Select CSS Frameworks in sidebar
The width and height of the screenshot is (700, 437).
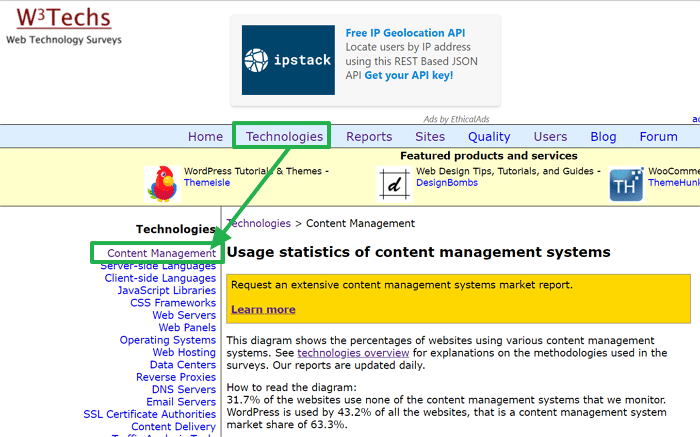(173, 303)
